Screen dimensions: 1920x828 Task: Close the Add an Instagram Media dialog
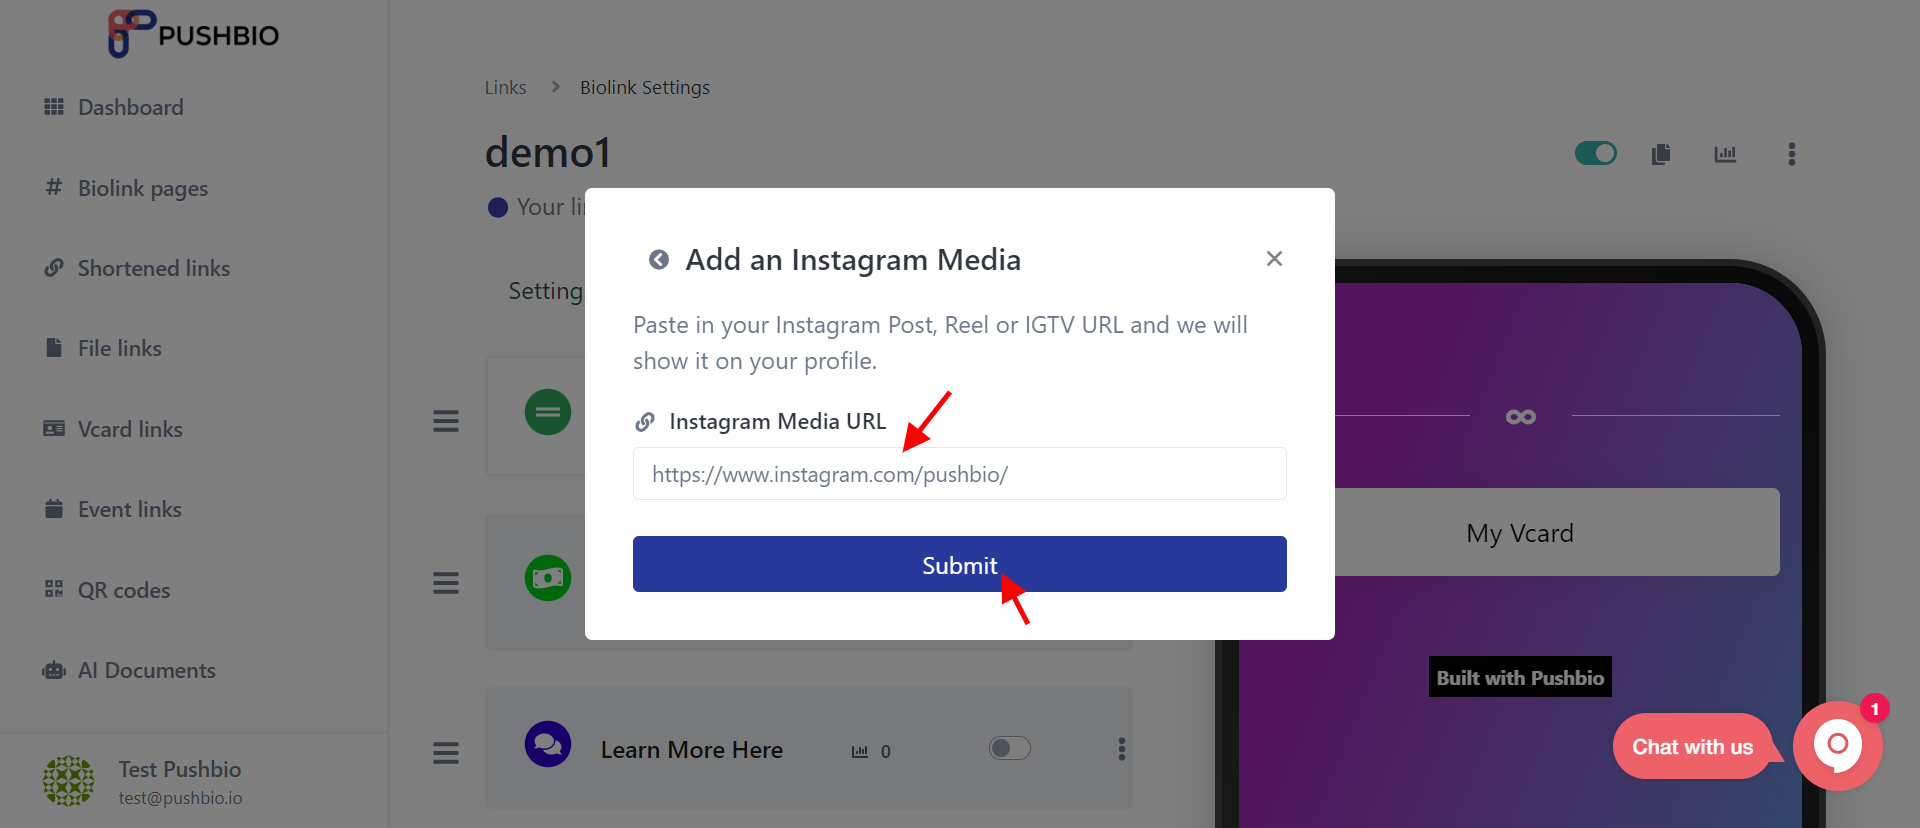pos(1274,259)
